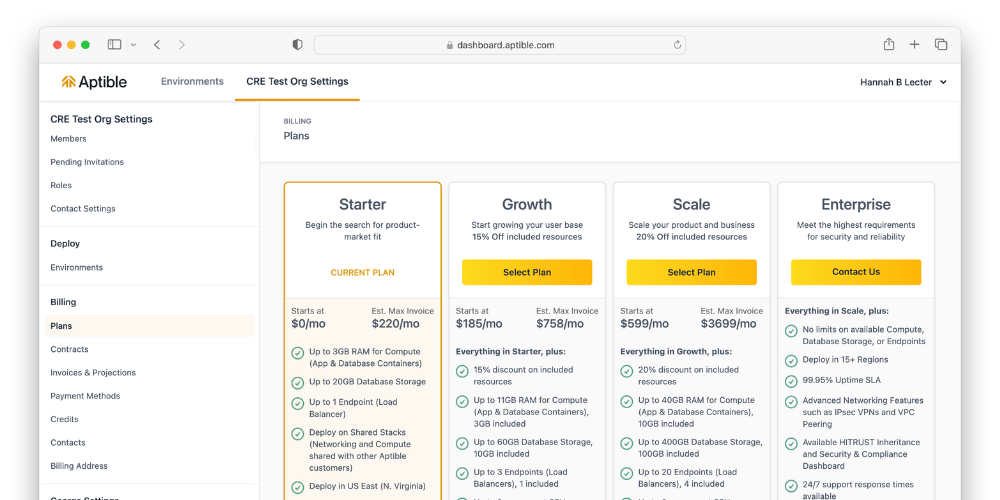Click the check icon beside Available HITRUST Inheritance
Viewport: 1000px width, 500px height.
tap(791, 443)
